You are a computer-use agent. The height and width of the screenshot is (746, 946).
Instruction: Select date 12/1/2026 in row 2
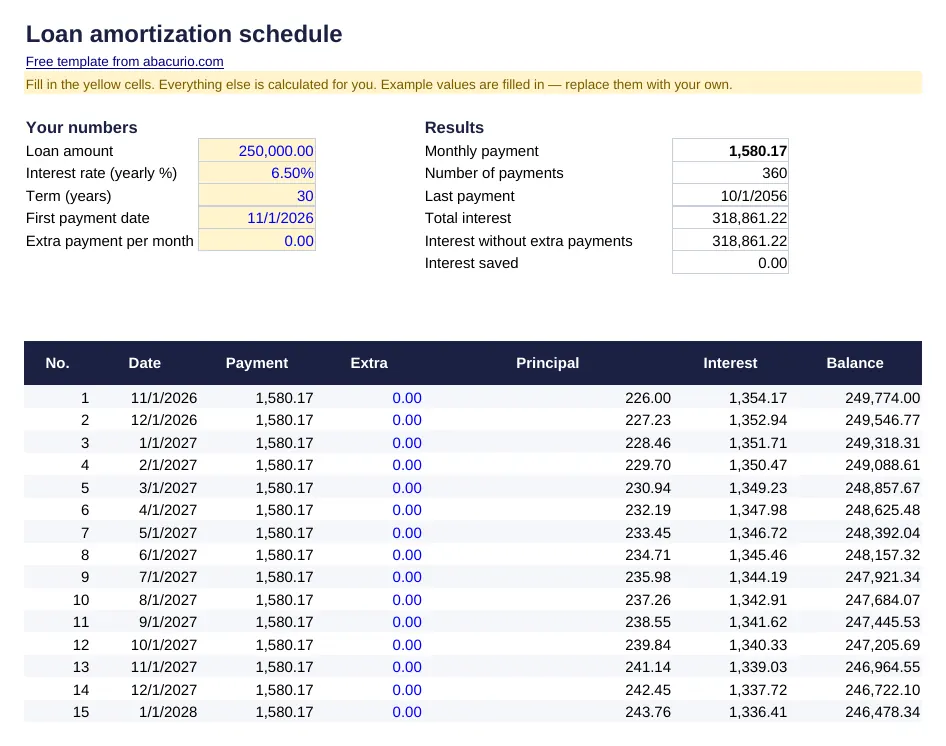(x=164, y=420)
